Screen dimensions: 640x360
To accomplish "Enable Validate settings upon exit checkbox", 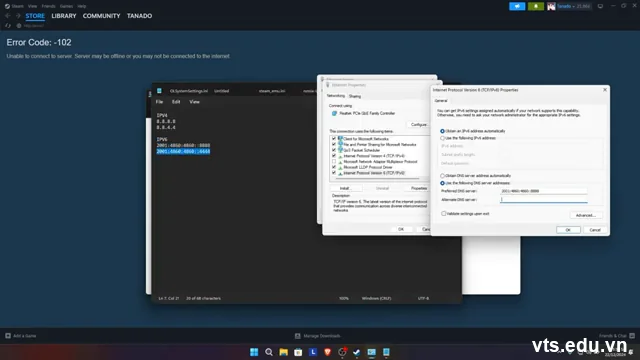I will (x=444, y=214).
